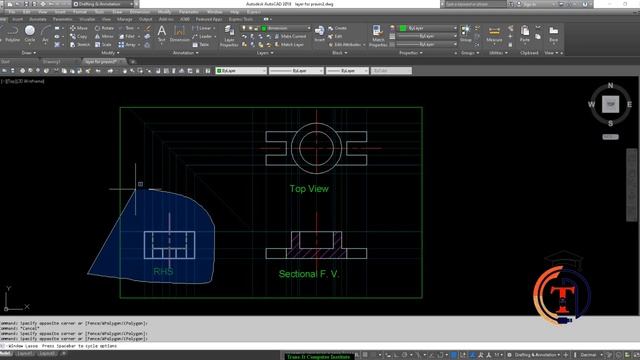
Task: Click the Paste clipboard tool
Action: point(525,34)
